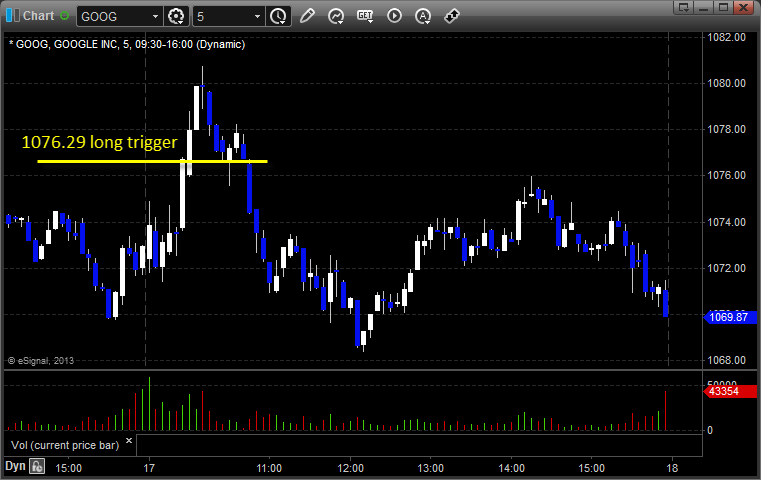Image resolution: width=761 pixels, height=480 pixels.
Task: Open the studies chart-line menu
Action: (x=336, y=16)
